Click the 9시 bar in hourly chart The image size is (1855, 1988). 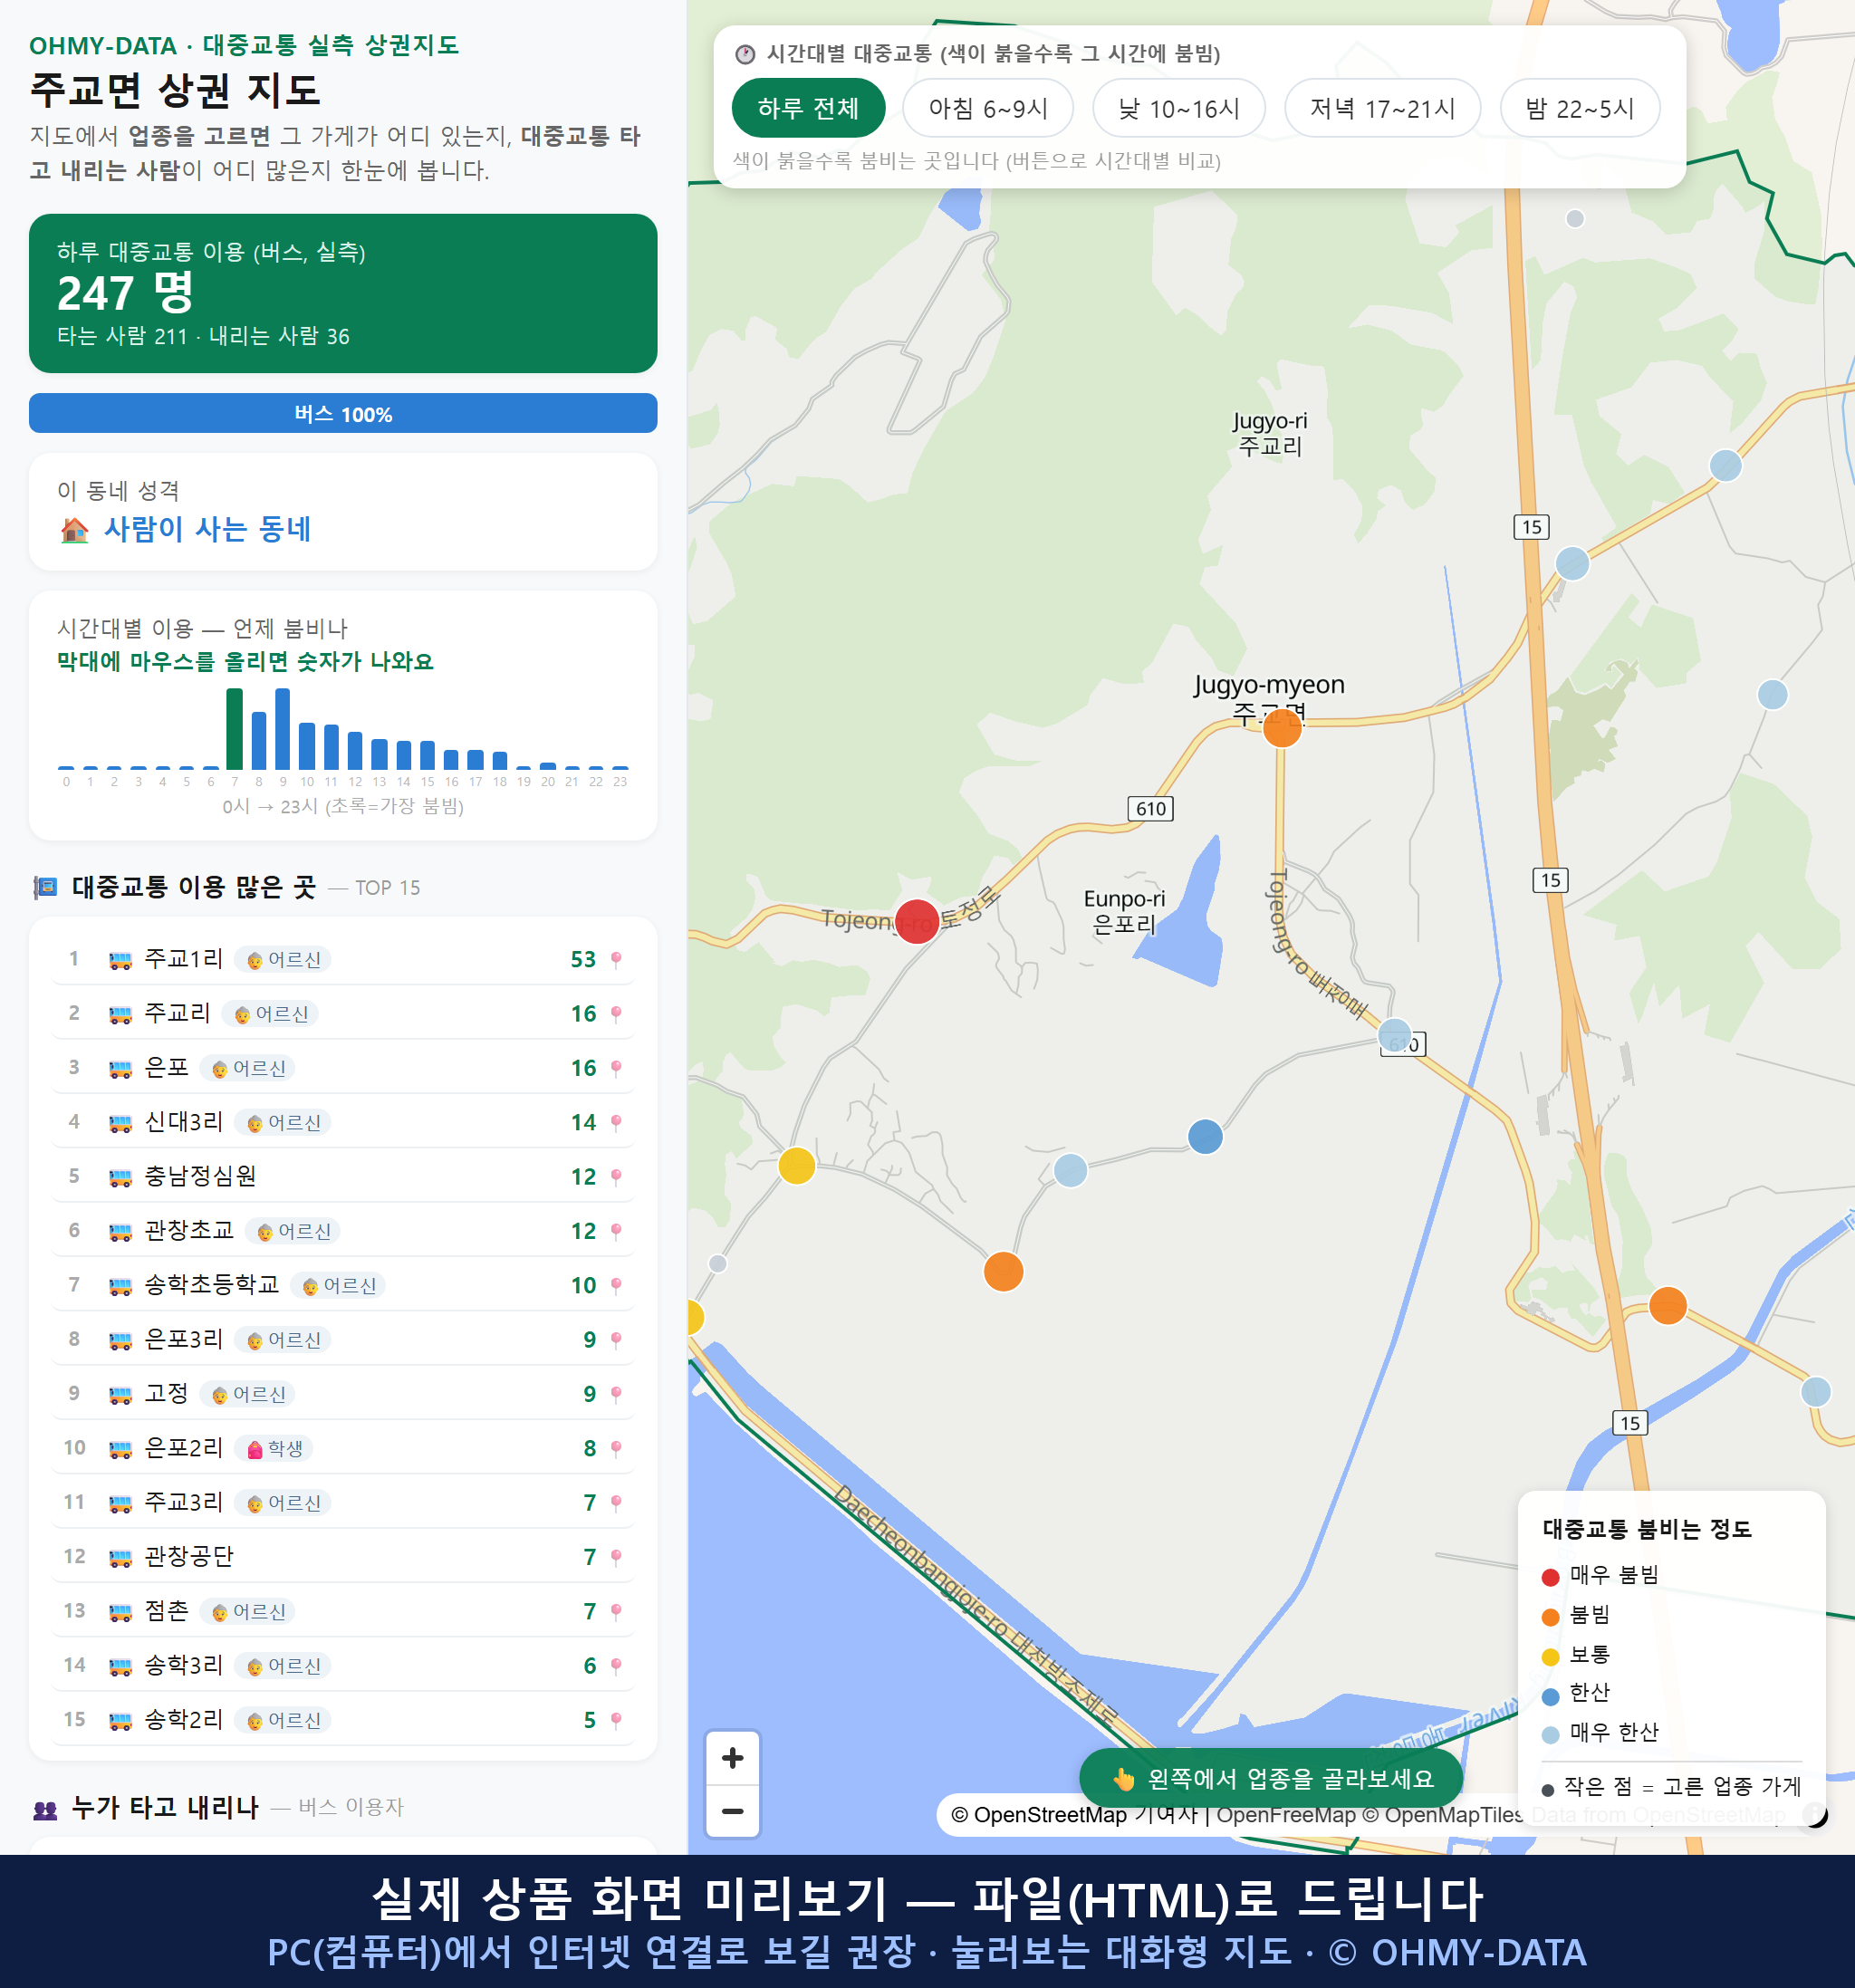pyautogui.click(x=283, y=729)
